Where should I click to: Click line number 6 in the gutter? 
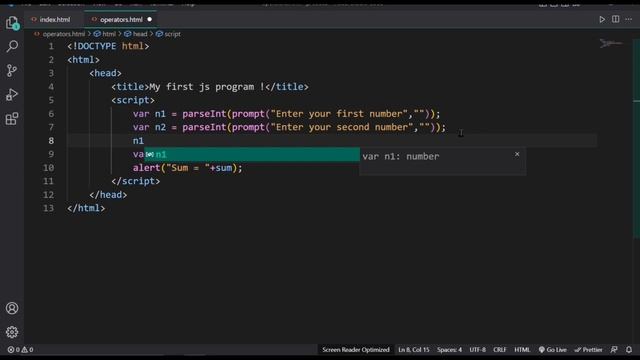tap(51, 114)
